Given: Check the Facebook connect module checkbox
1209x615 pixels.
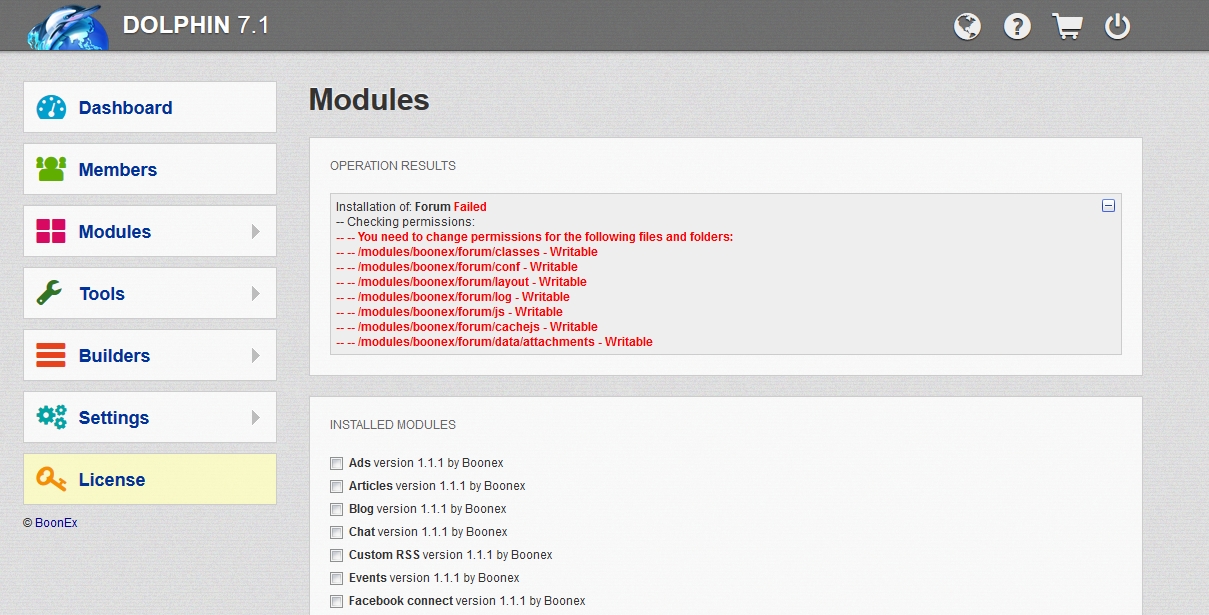Looking at the screenshot, I should (x=336, y=602).
